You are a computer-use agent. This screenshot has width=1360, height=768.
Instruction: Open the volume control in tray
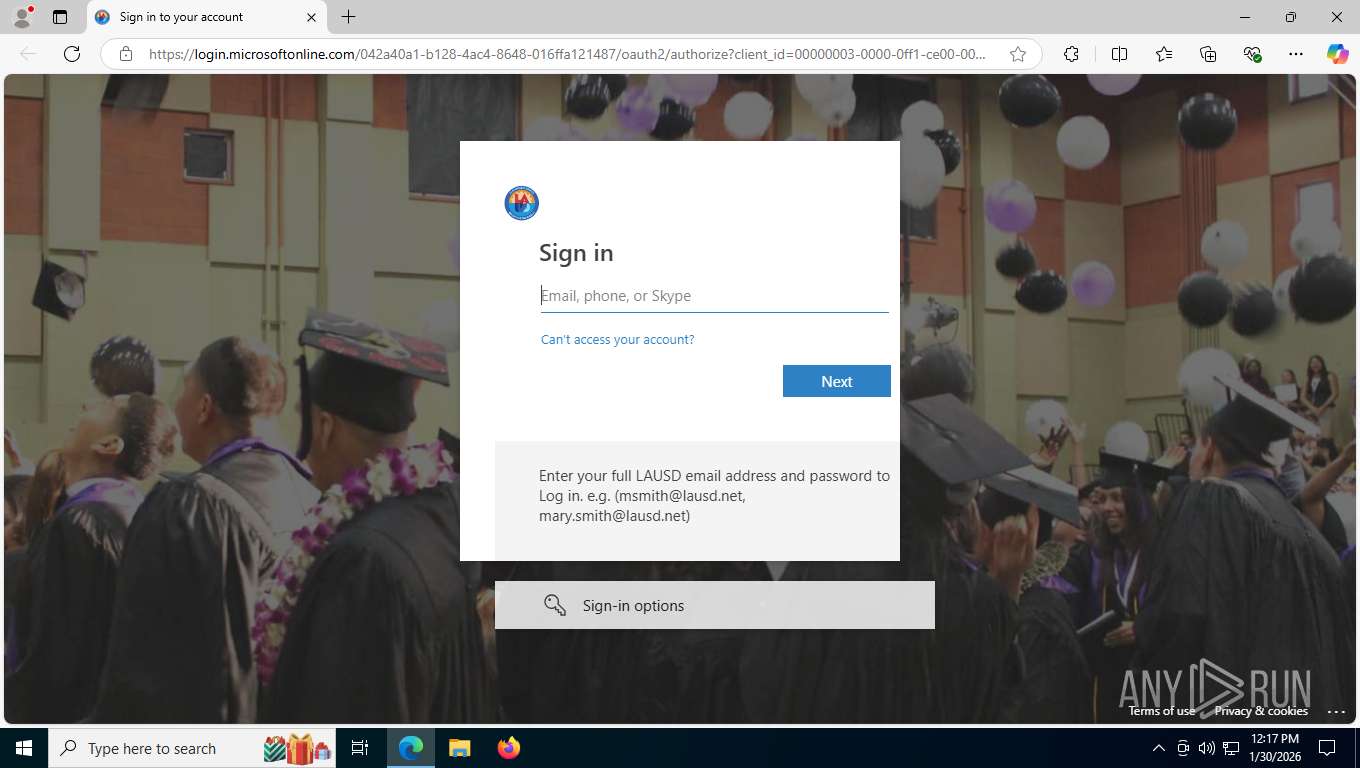(x=1206, y=748)
